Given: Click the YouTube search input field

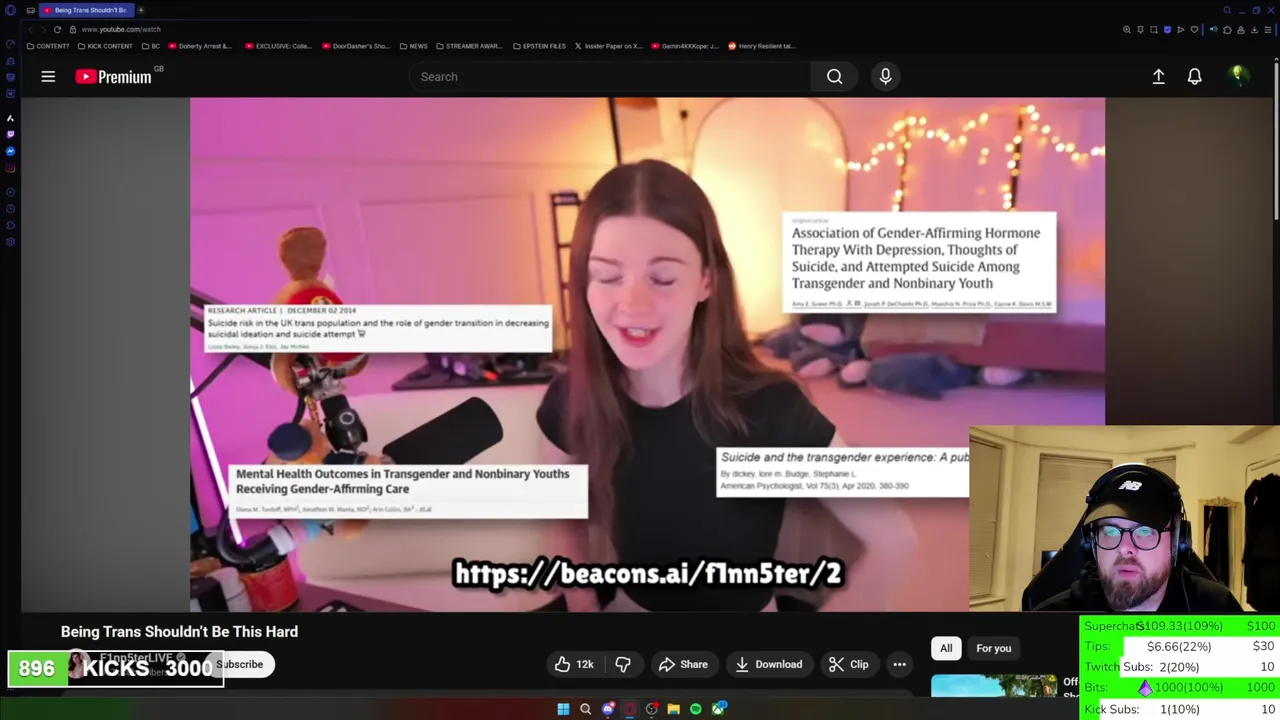Looking at the screenshot, I should click(610, 76).
